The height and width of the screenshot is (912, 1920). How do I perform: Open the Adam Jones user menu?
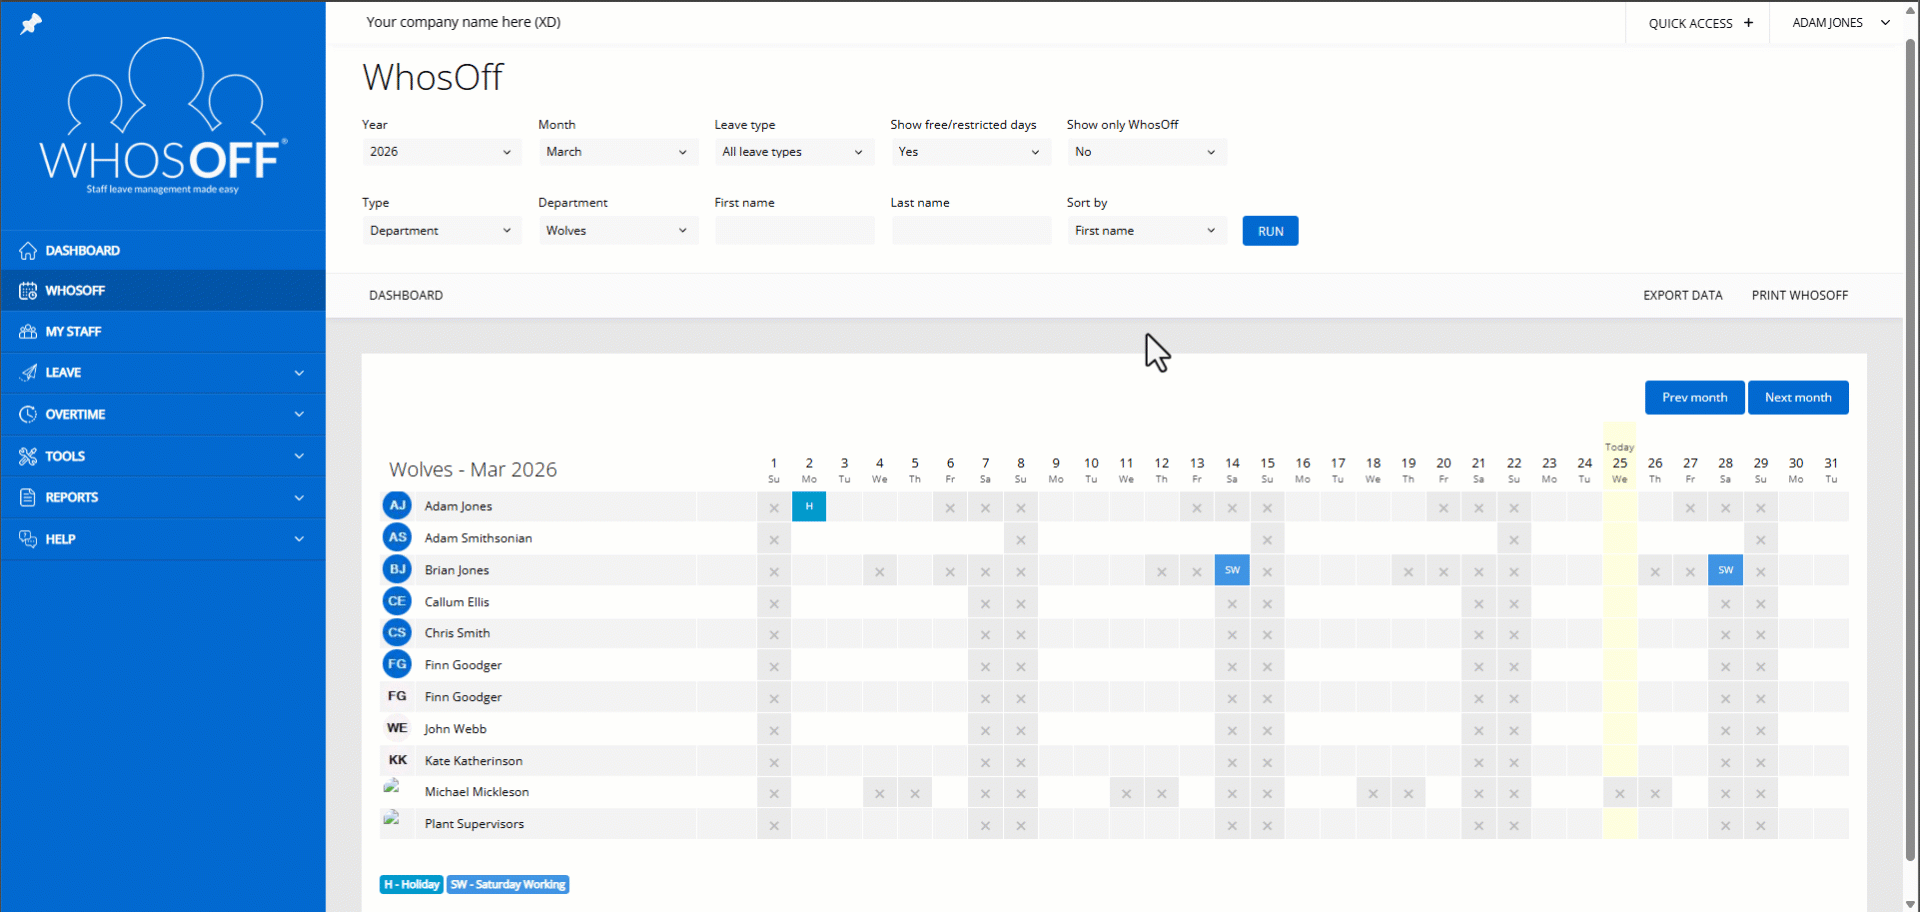tap(1840, 23)
